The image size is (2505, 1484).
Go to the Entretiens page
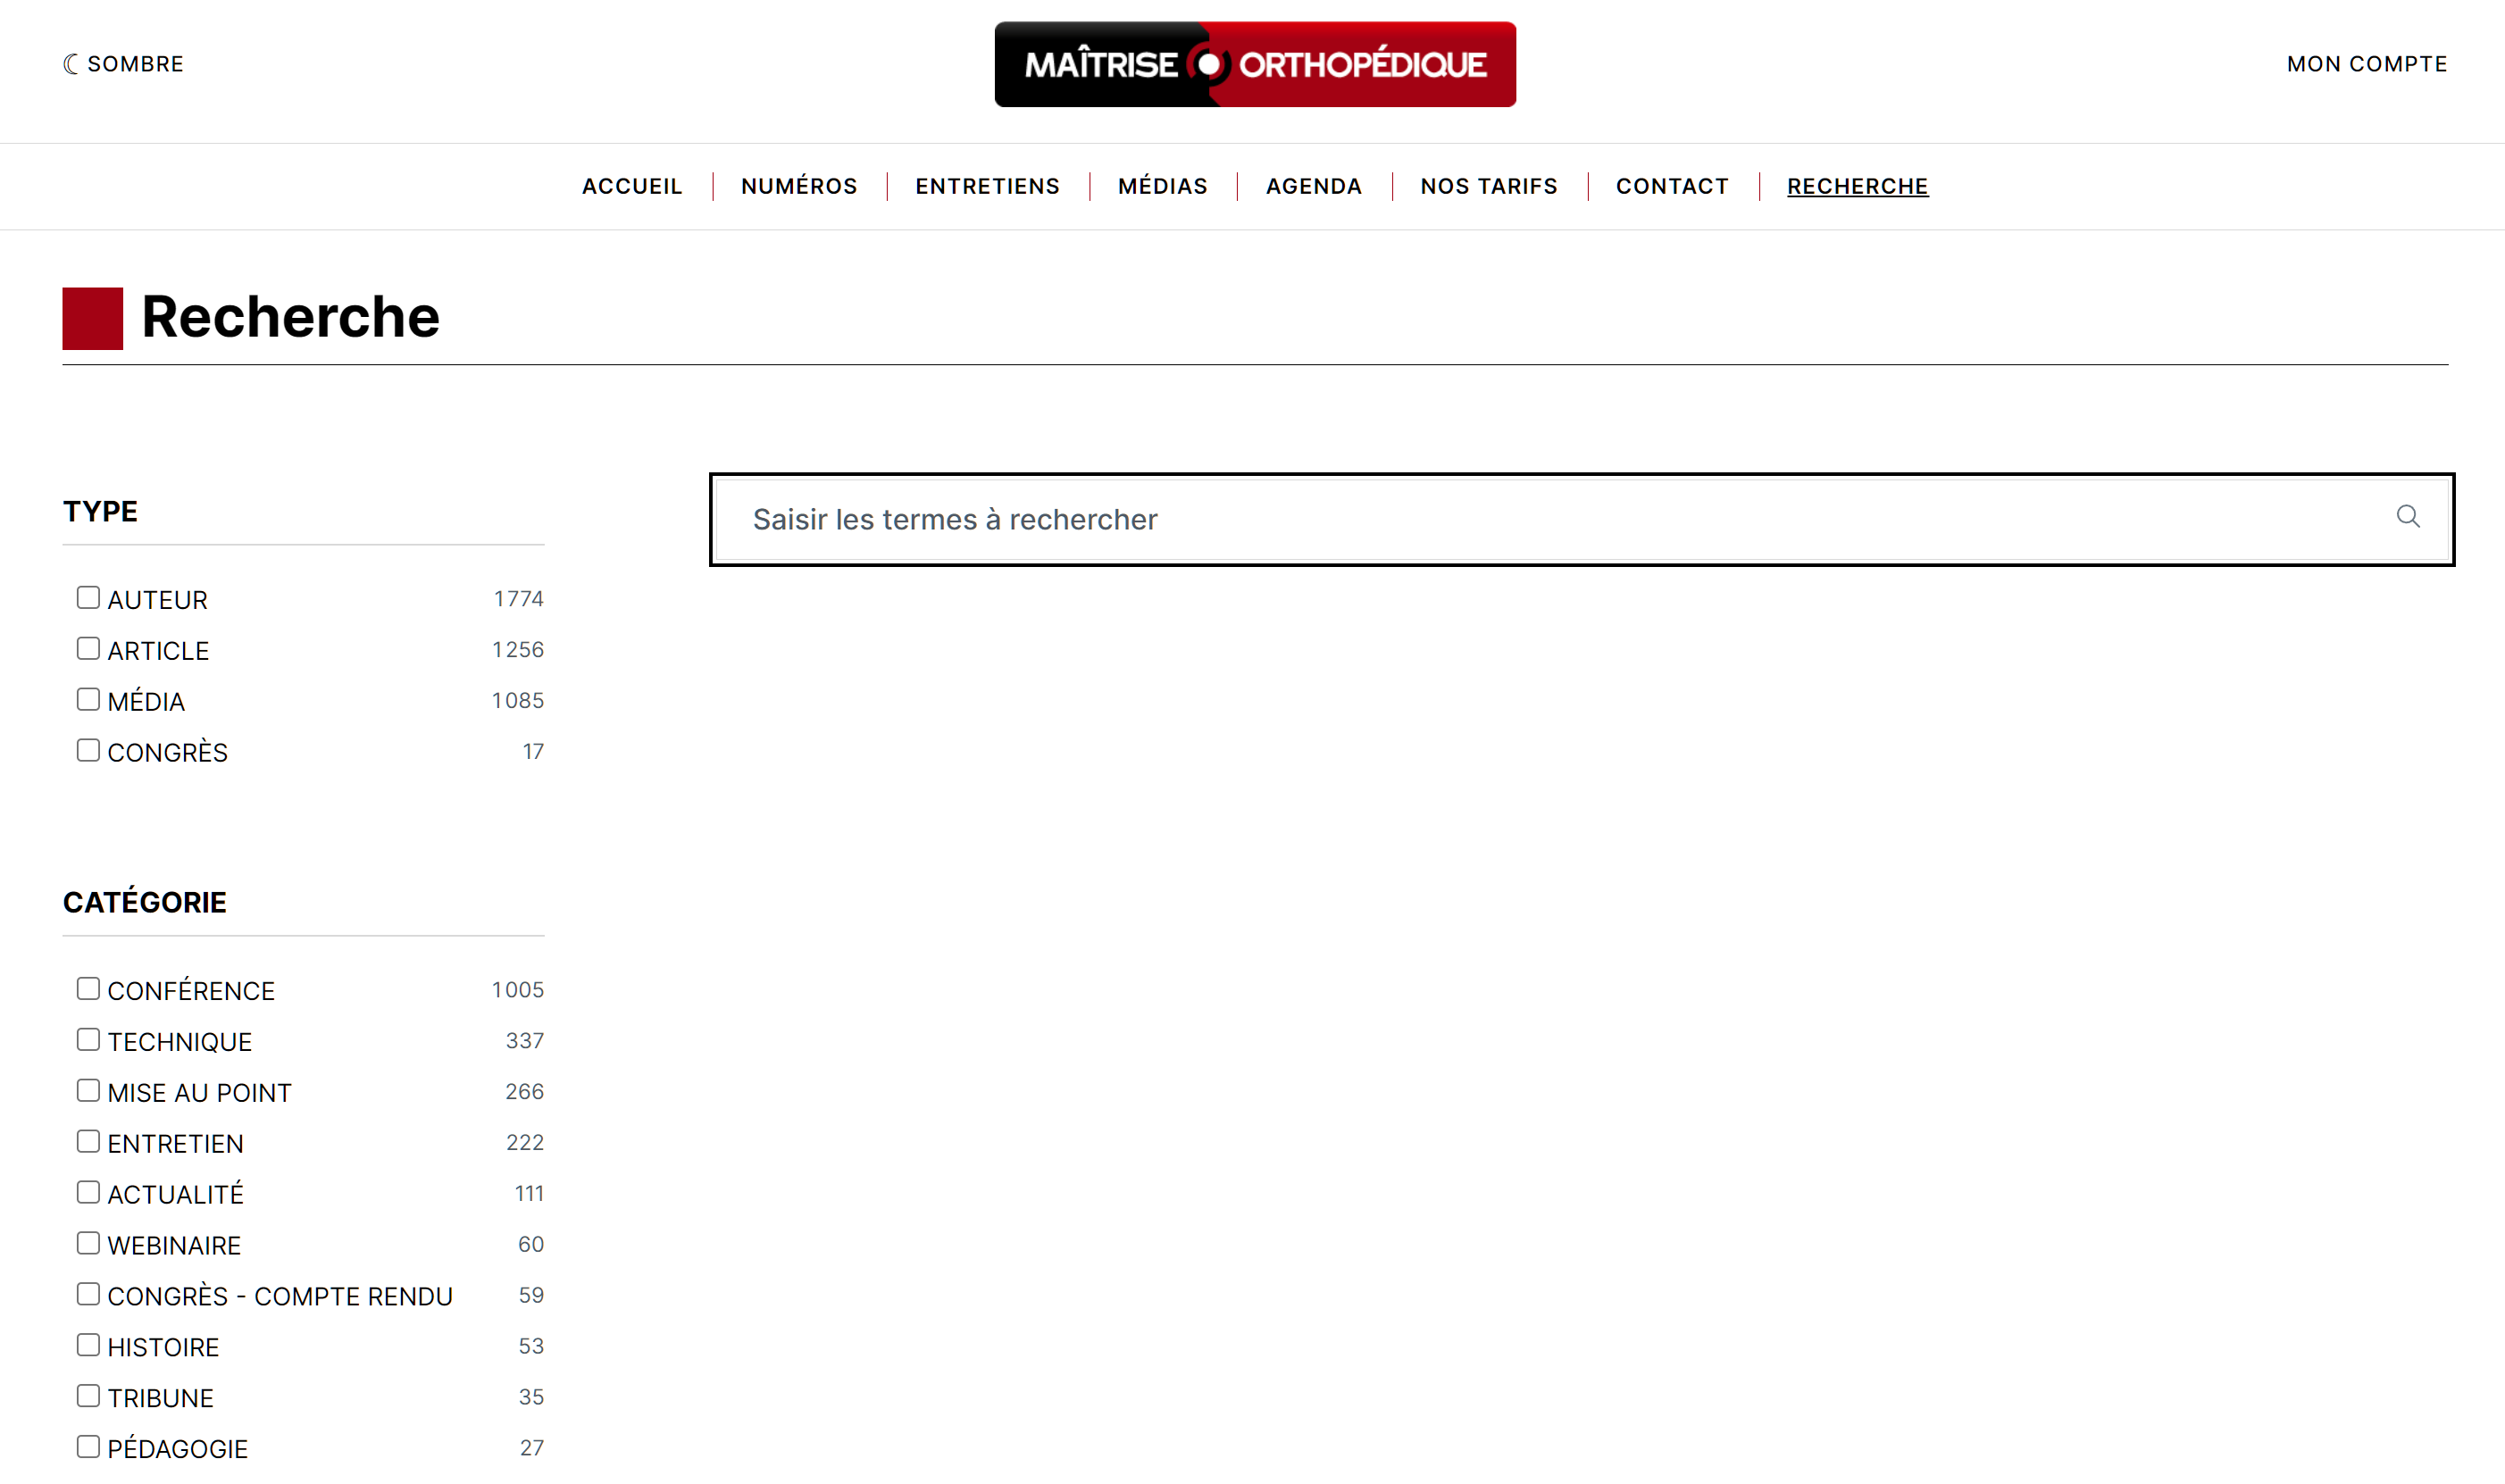(x=986, y=186)
